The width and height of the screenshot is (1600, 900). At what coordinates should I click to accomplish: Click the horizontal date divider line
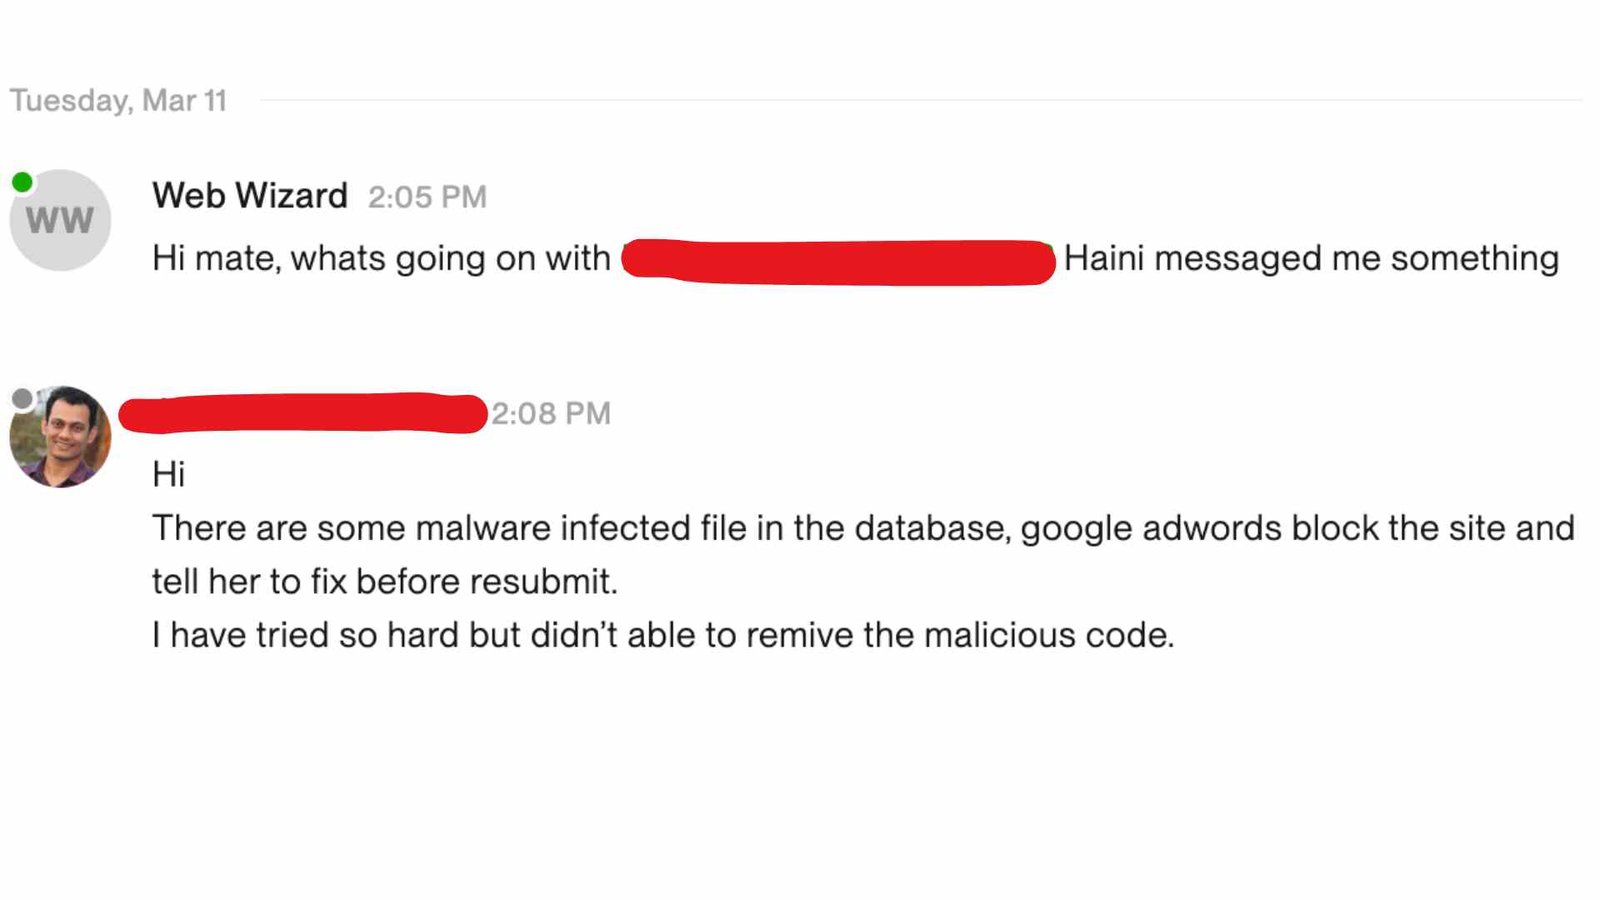(920, 100)
